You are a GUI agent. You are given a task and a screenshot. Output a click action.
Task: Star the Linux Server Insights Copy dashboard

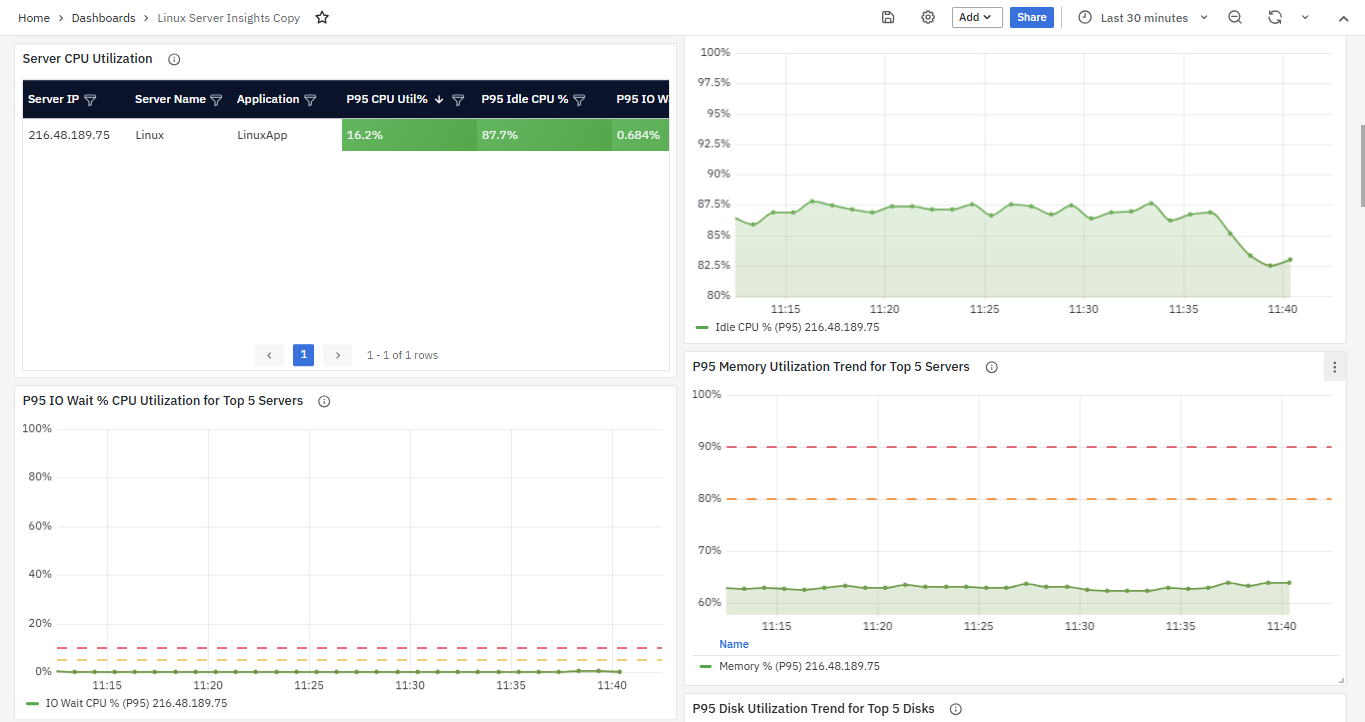(322, 18)
